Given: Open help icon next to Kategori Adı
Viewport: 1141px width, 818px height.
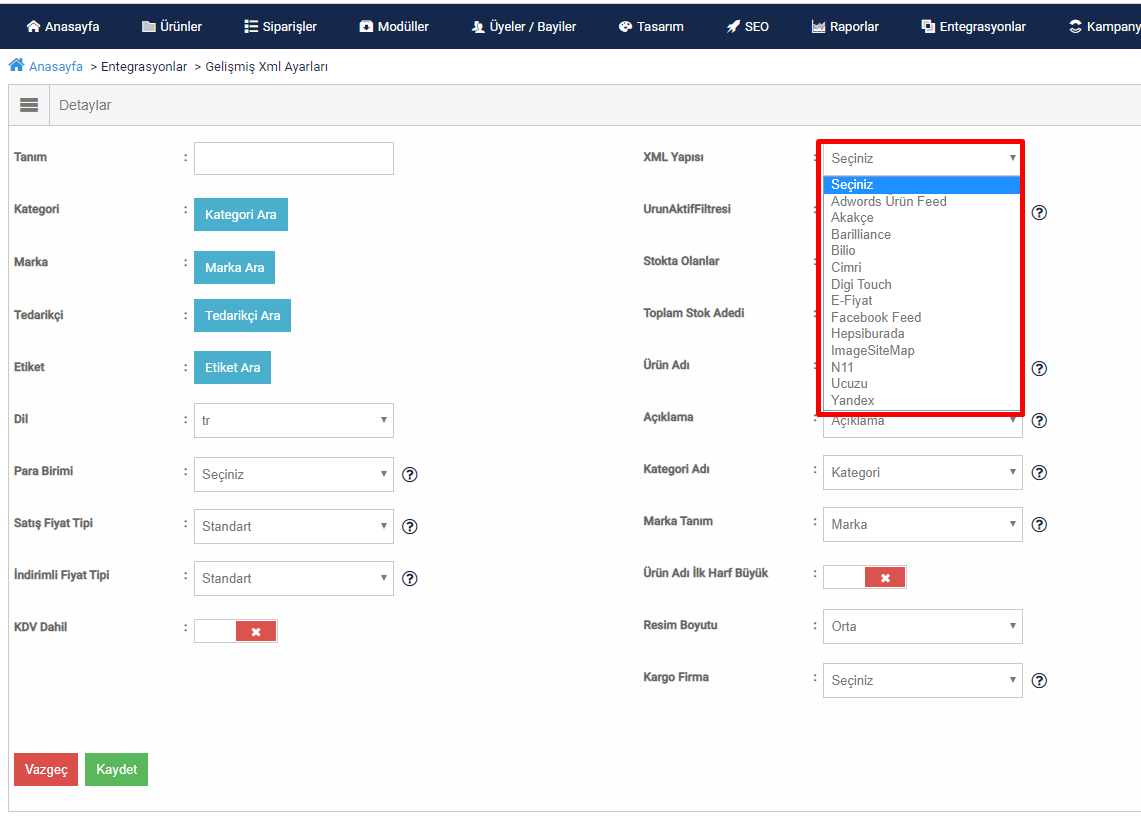Looking at the screenshot, I should pyautogui.click(x=1039, y=472).
